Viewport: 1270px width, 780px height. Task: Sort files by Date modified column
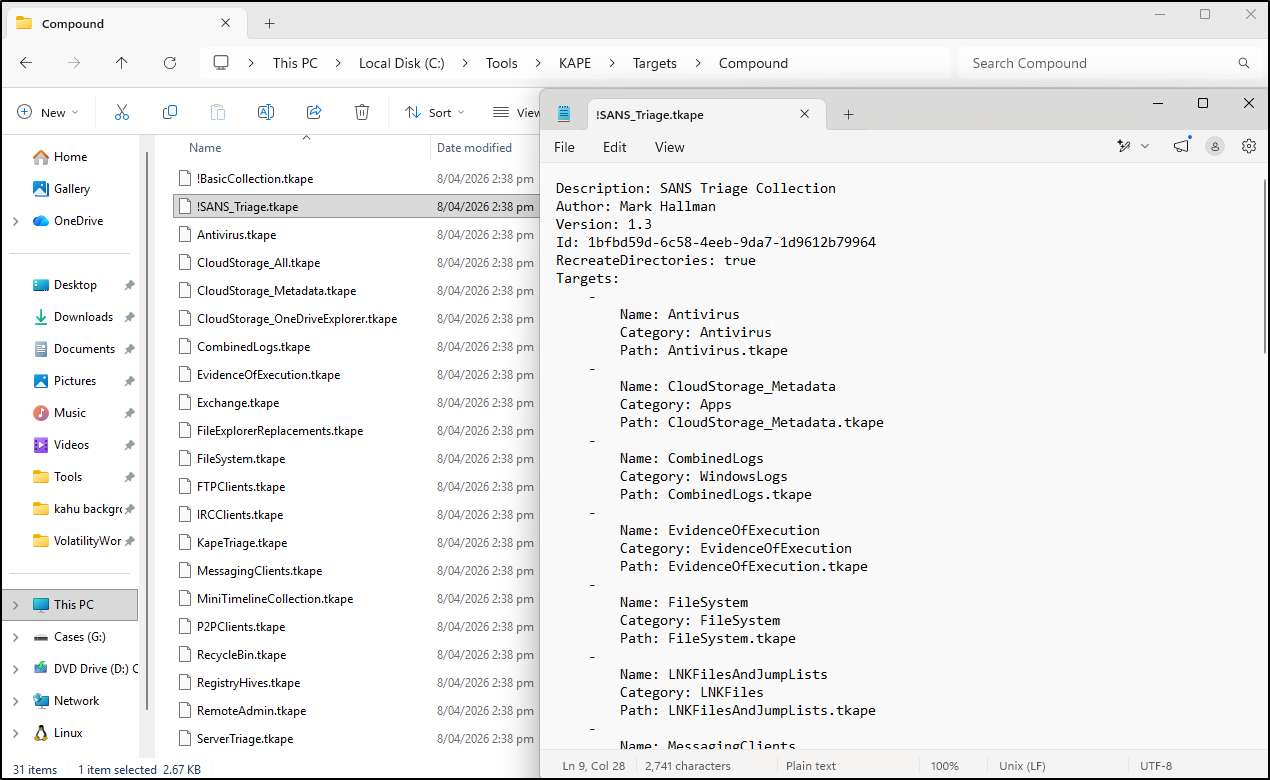tap(474, 148)
